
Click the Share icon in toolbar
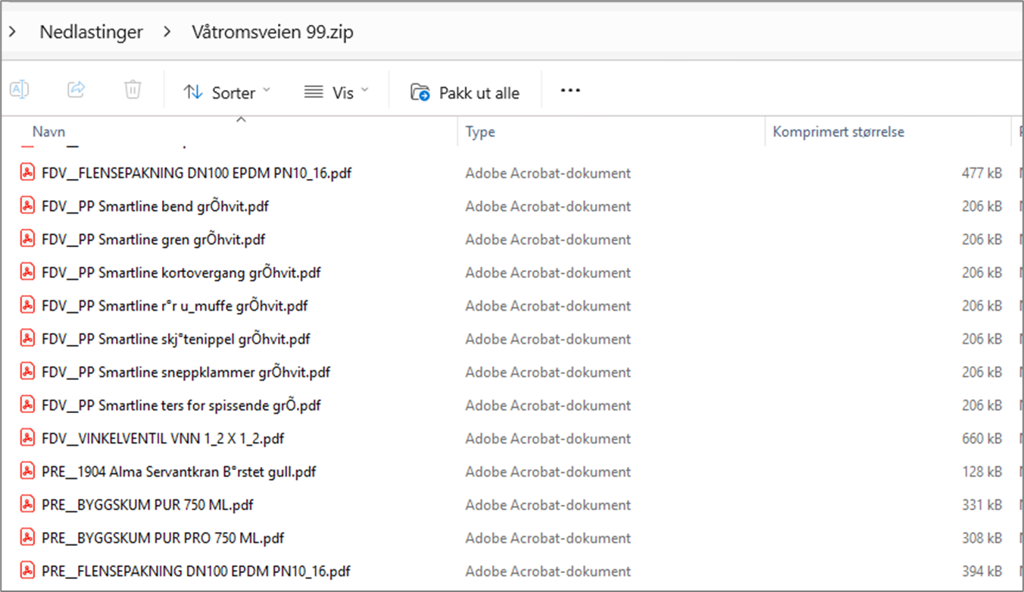(76, 90)
